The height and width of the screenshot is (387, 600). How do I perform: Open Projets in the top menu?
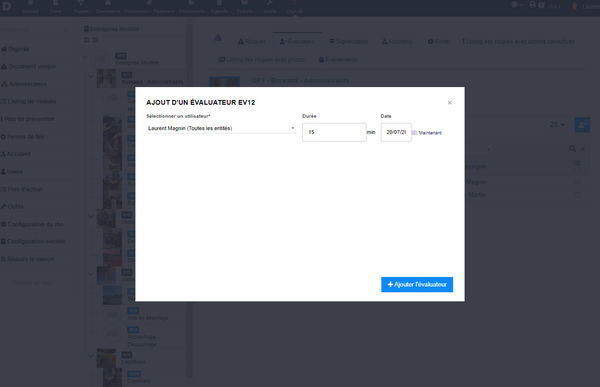coord(81,7)
